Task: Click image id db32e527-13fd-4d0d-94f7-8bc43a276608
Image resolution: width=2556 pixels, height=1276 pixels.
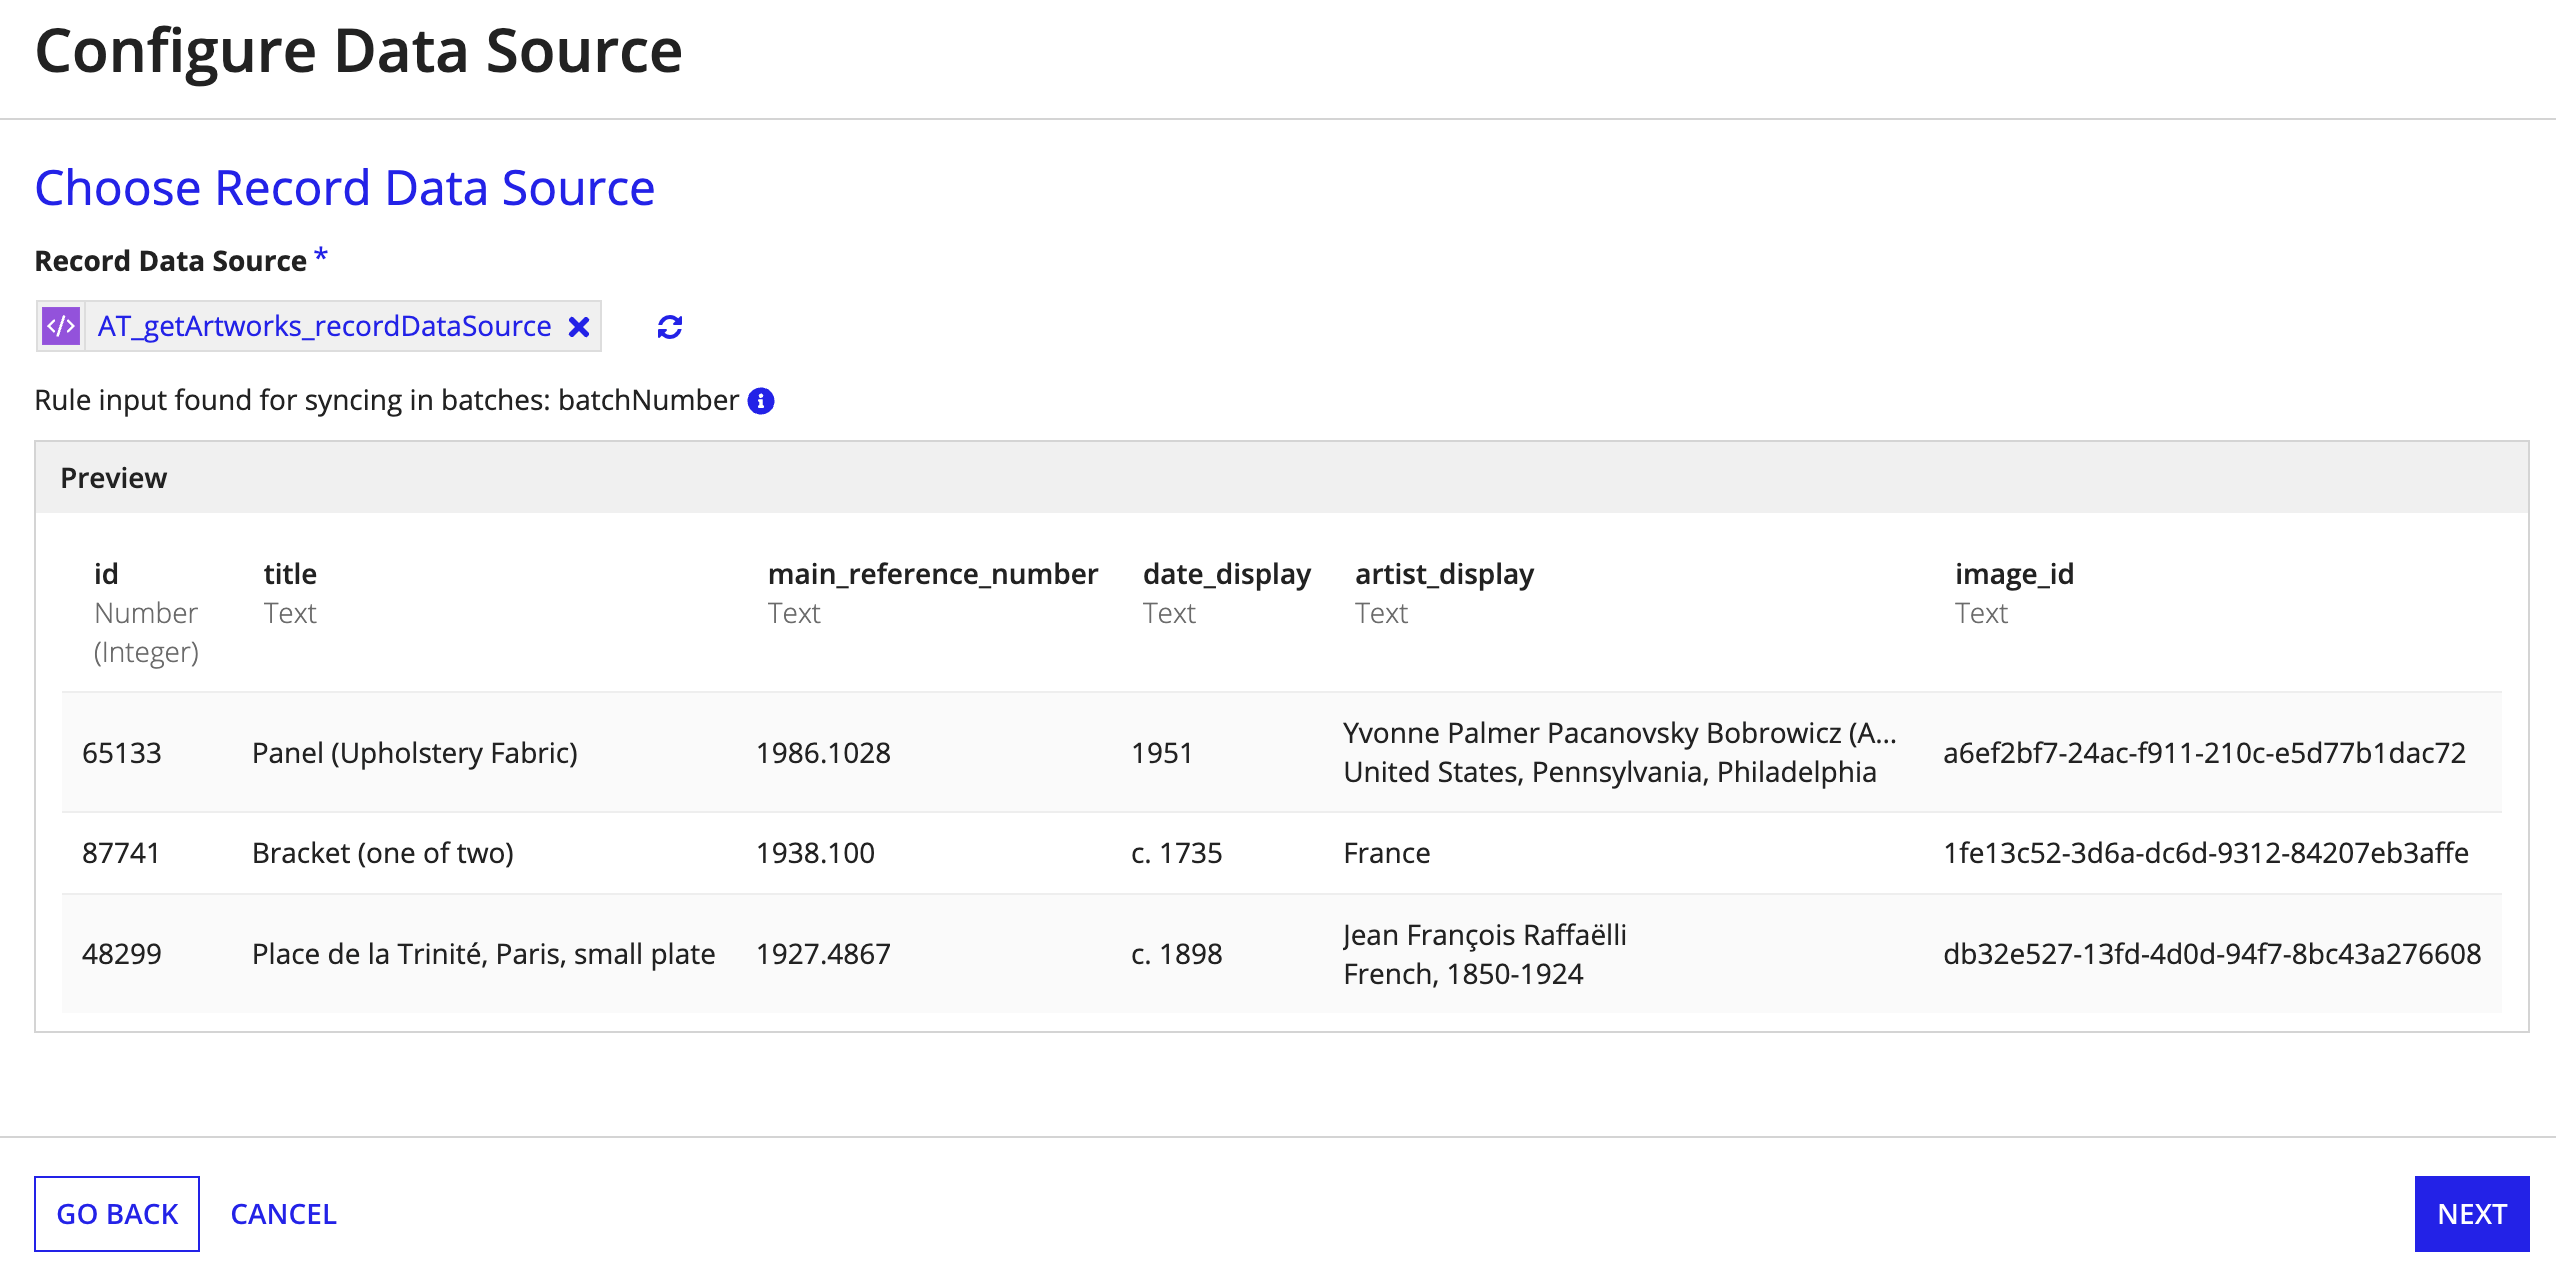Action: (2212, 954)
